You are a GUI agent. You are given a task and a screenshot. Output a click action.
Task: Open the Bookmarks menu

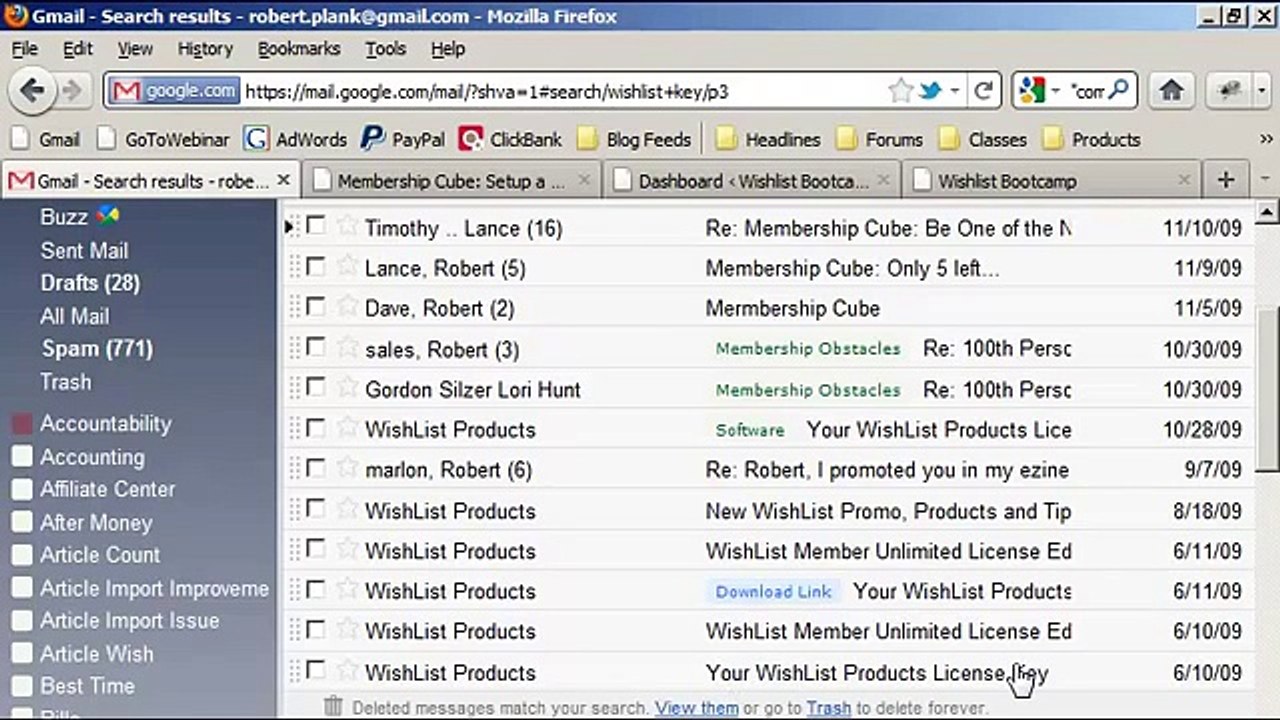[298, 49]
